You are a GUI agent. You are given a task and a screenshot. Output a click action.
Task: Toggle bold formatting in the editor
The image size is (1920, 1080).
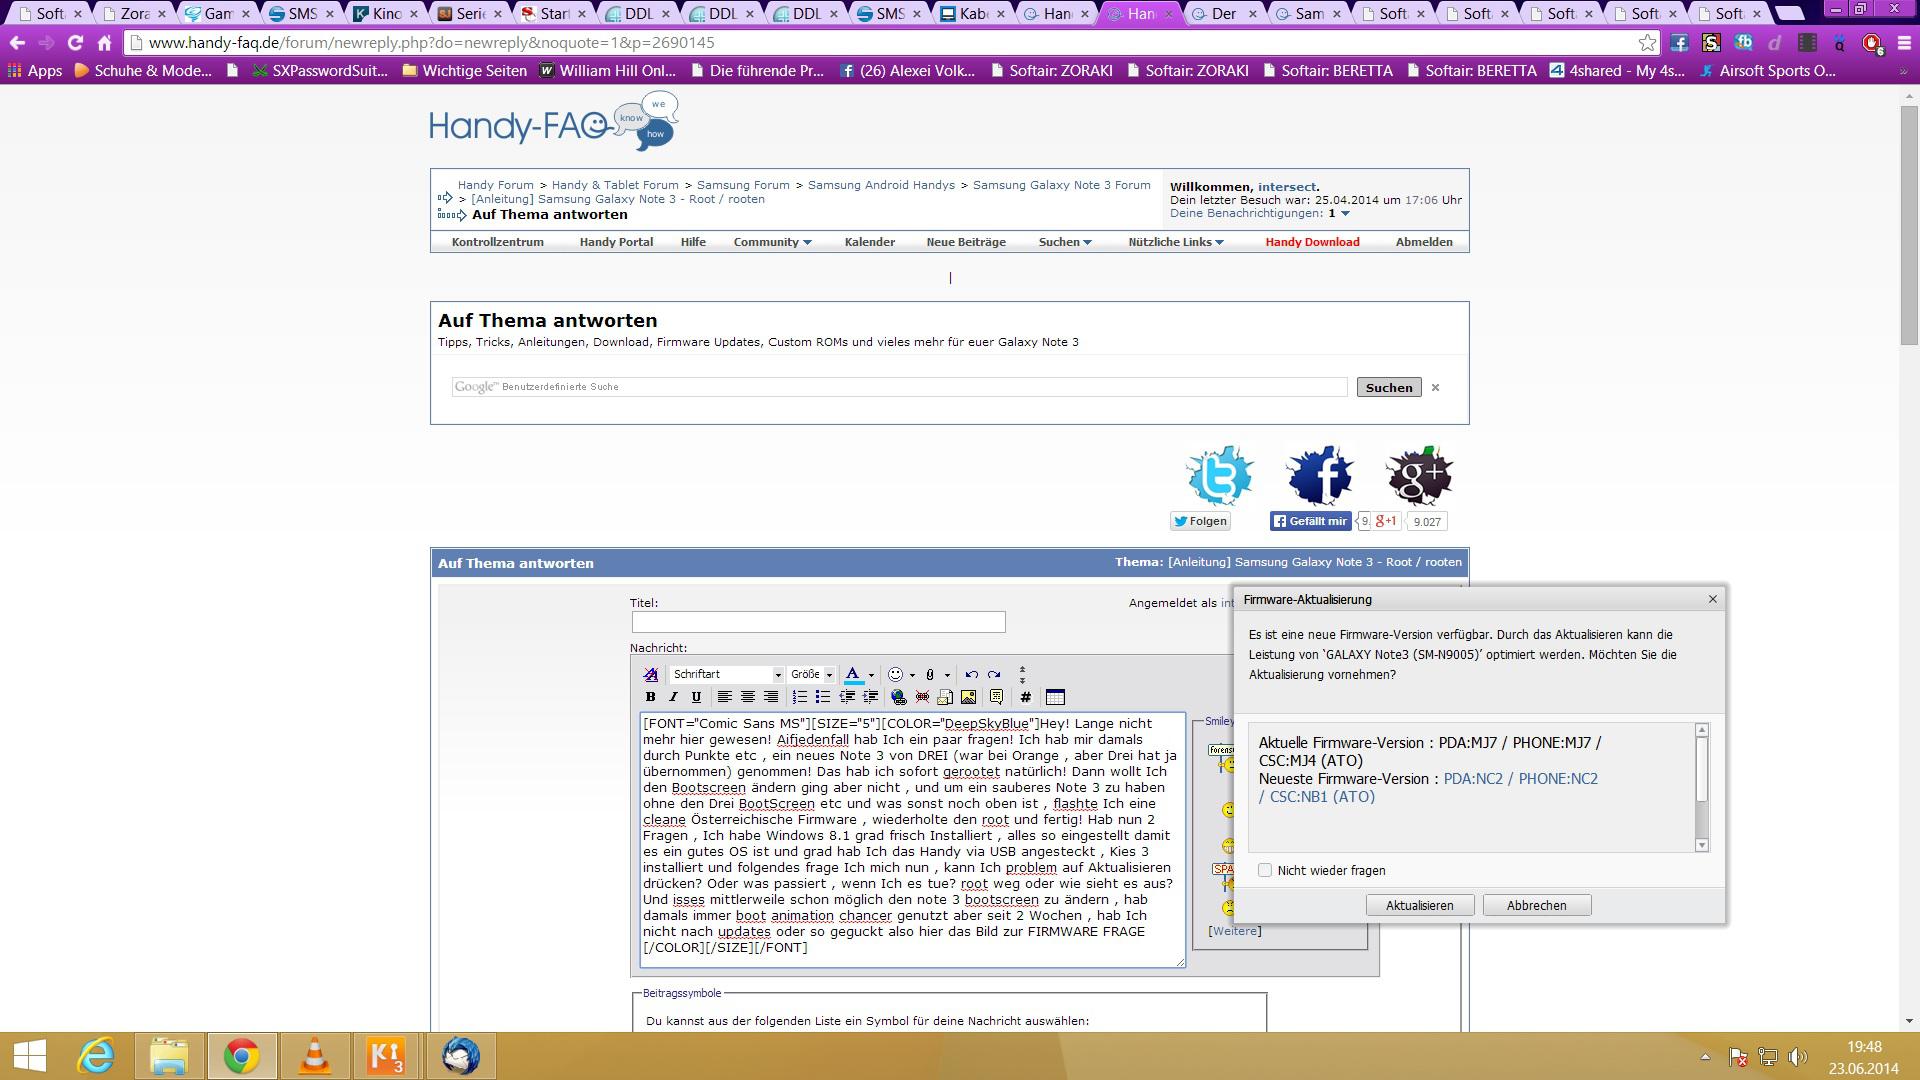pyautogui.click(x=650, y=697)
